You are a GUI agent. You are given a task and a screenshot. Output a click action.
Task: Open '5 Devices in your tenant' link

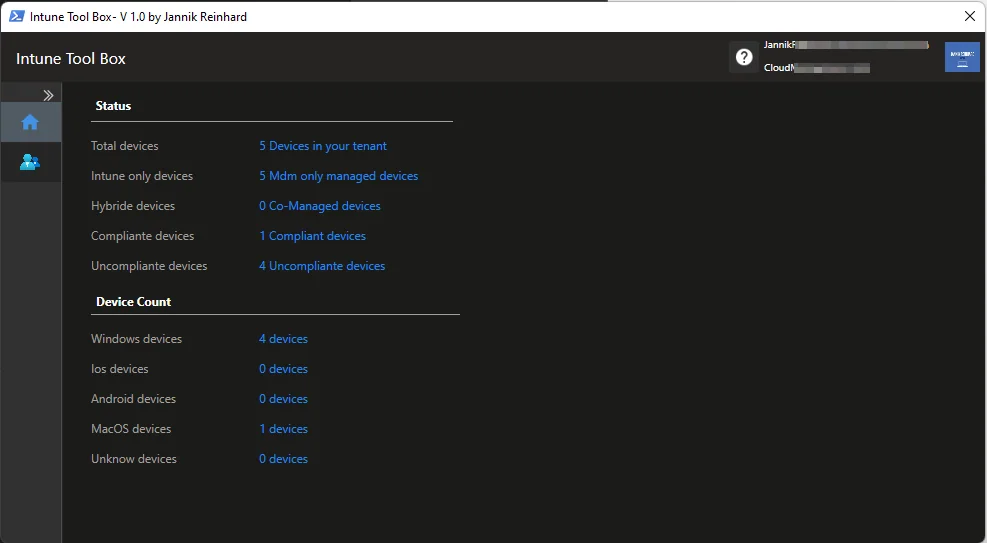(323, 146)
